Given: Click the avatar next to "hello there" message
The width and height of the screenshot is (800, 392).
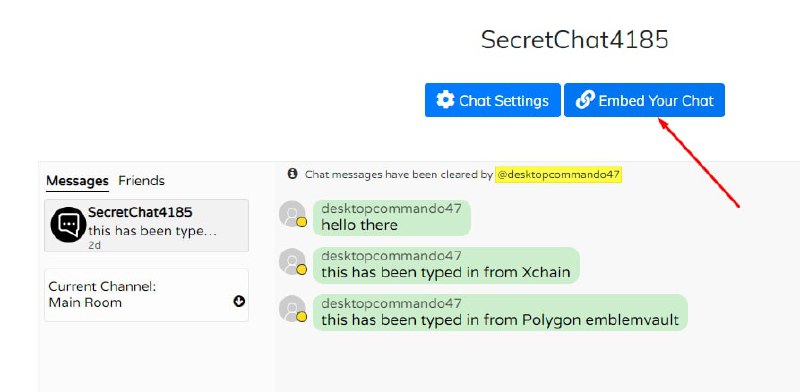Looking at the screenshot, I should pos(292,213).
